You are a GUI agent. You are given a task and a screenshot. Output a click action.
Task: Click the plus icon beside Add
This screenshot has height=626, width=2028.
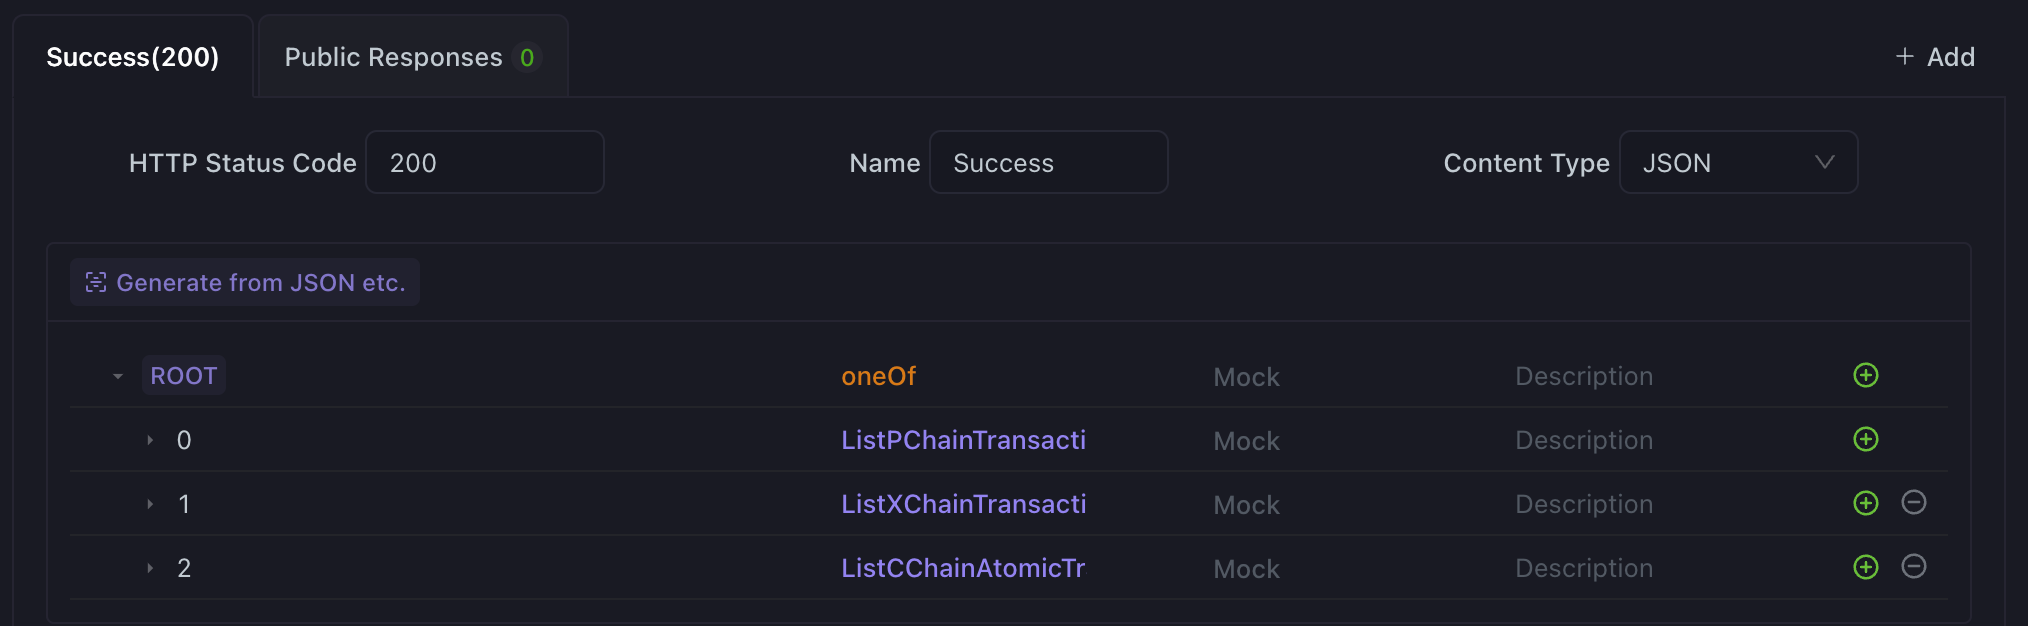click(x=1905, y=57)
